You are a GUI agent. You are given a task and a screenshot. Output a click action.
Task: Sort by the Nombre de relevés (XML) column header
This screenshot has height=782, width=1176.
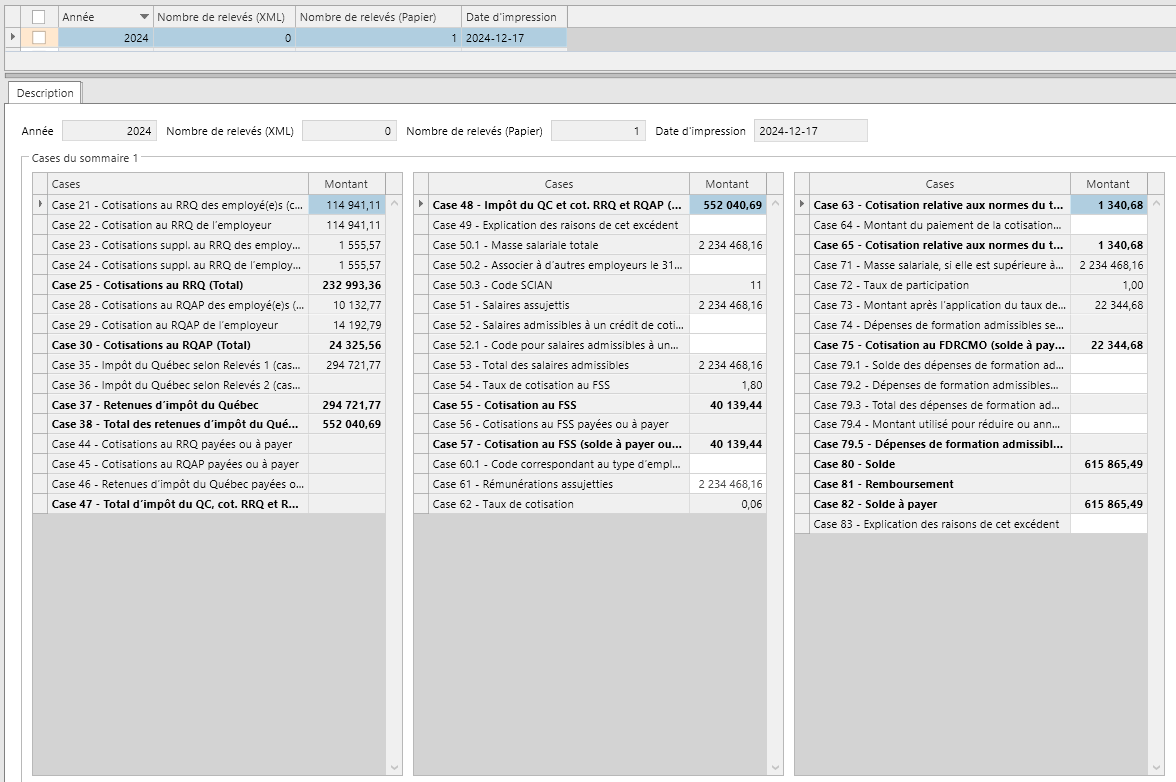(224, 17)
